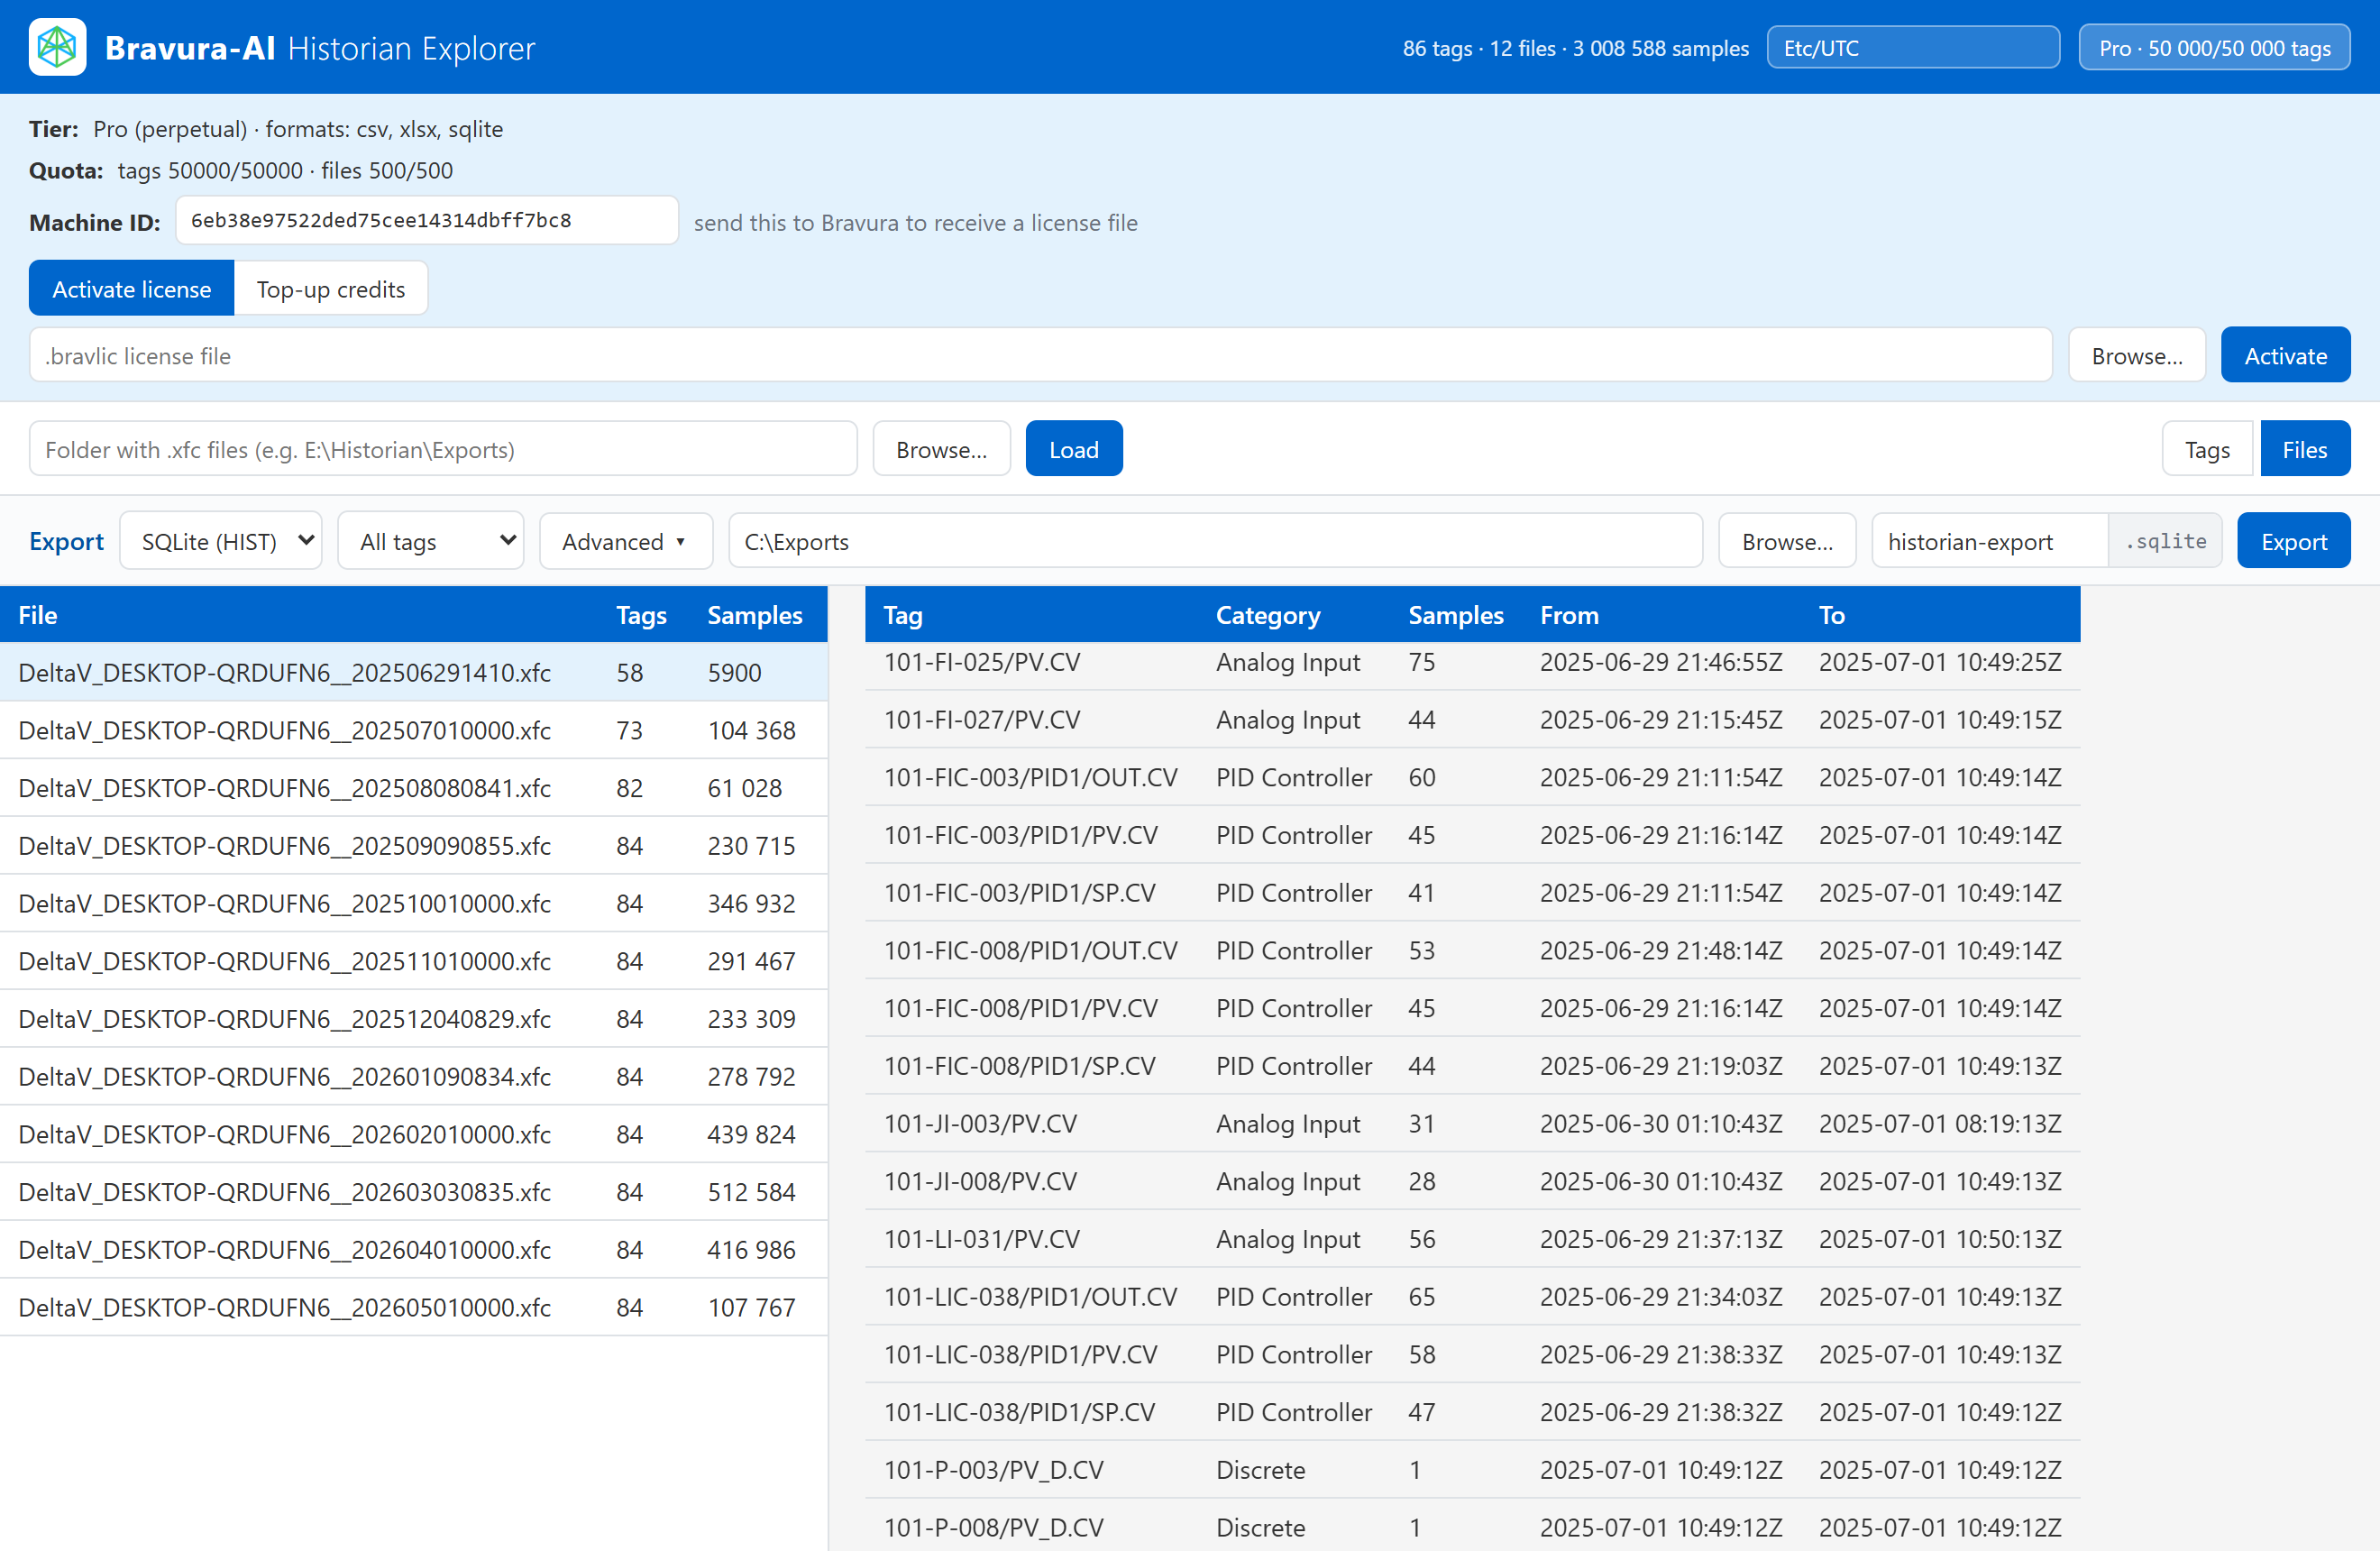Open the Etc/UTC timezone selector
Image resolution: width=2380 pixels, height=1551 pixels.
pos(1913,48)
